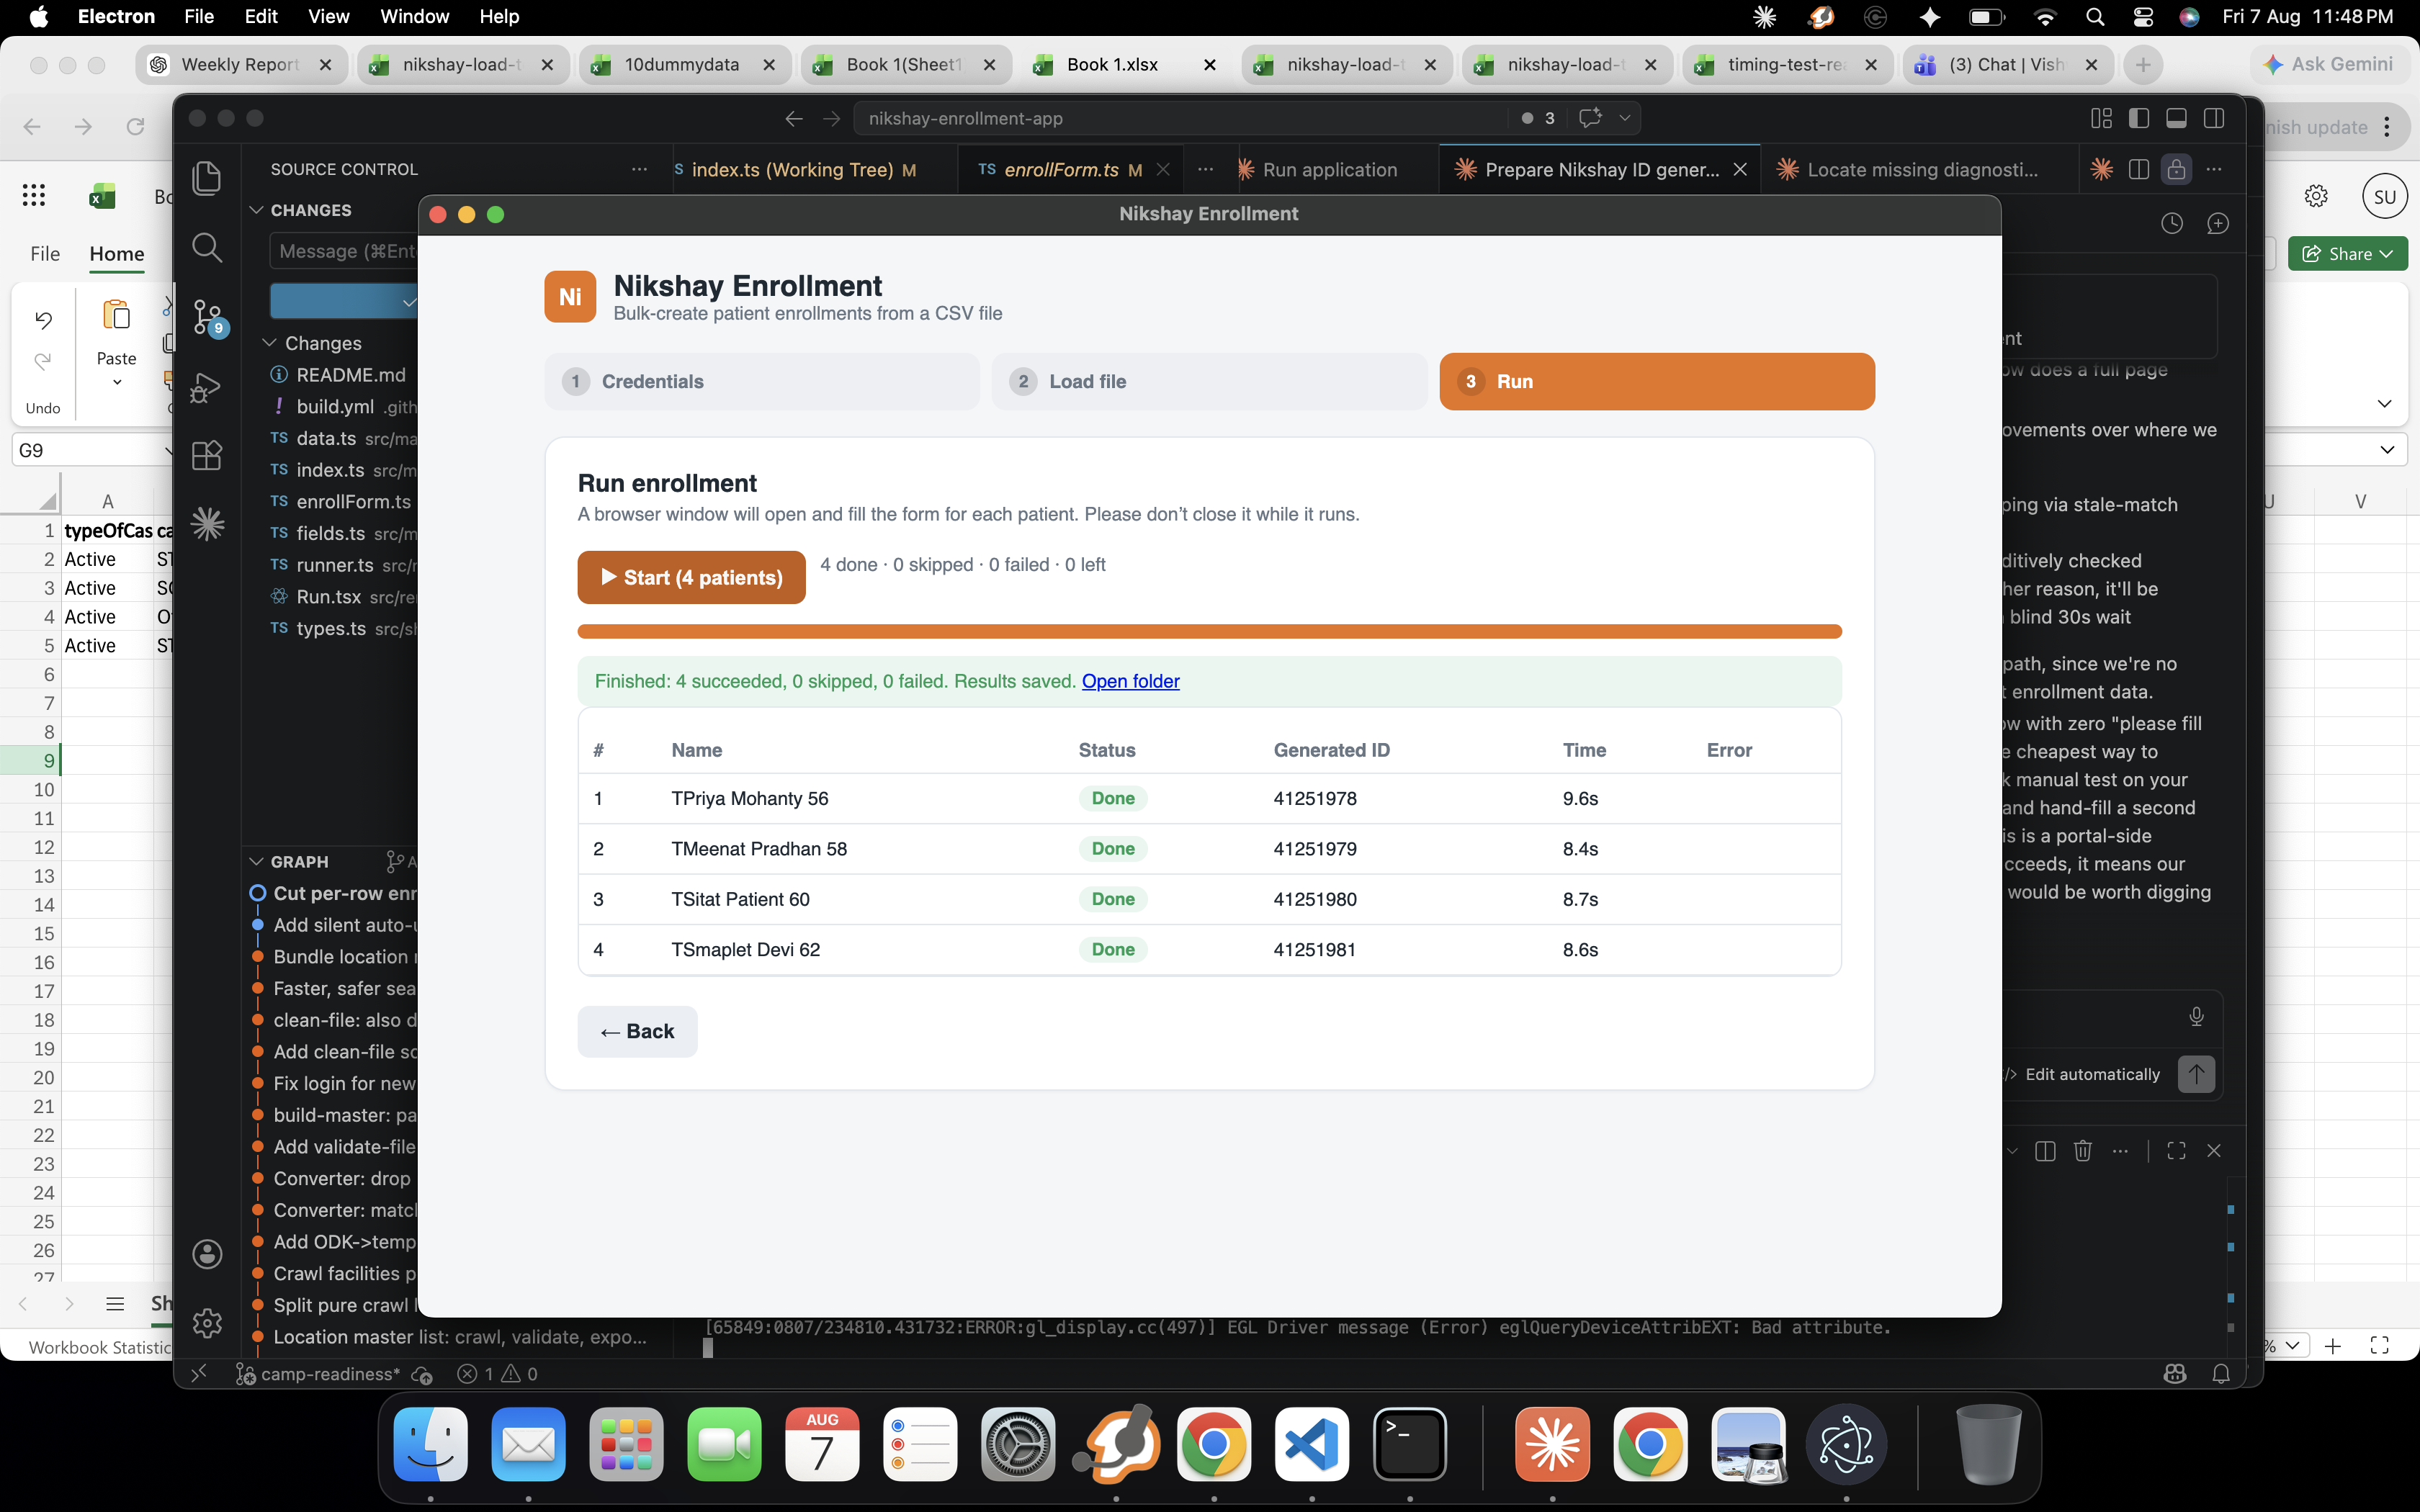Open the errors and warnings status

[498, 1374]
